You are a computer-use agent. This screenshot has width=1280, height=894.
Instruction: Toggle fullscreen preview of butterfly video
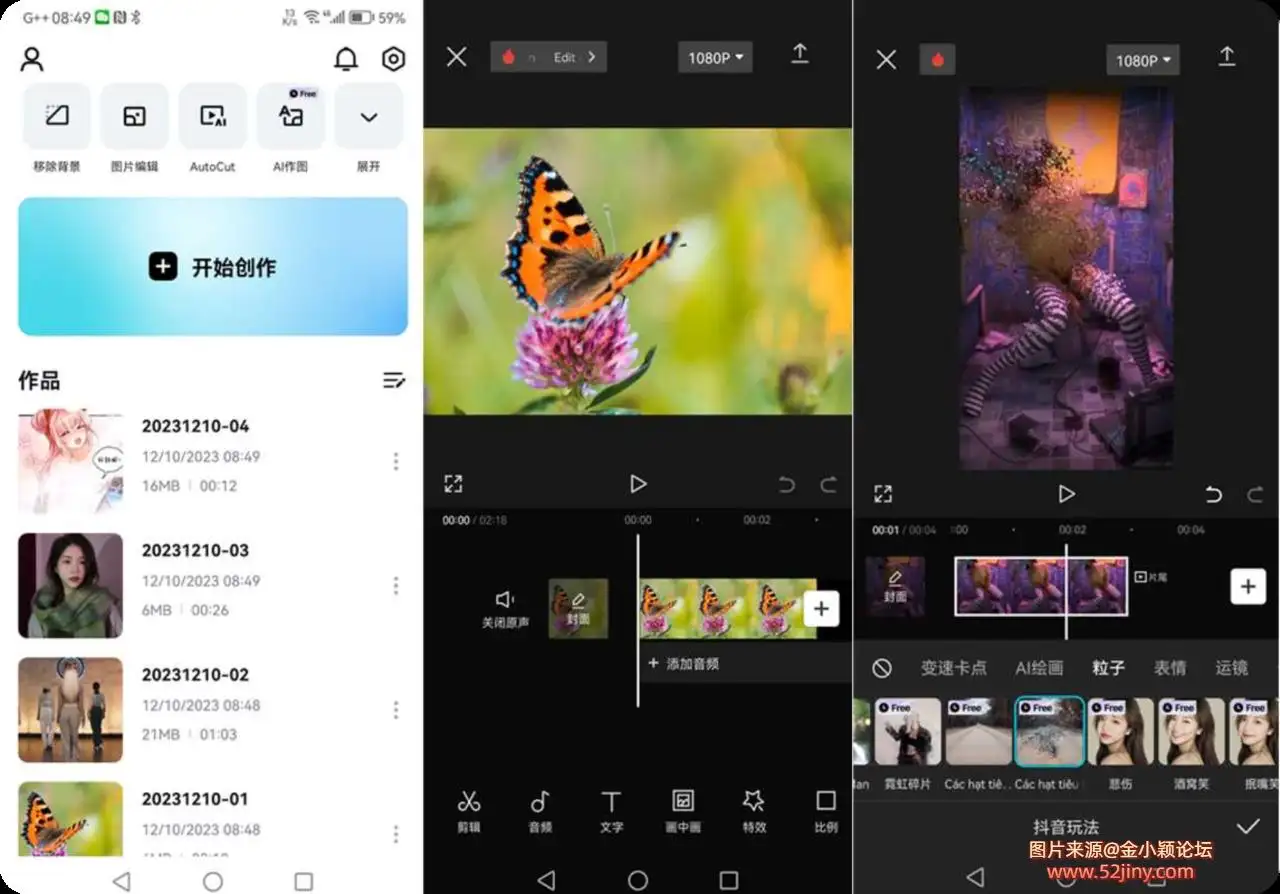pyautogui.click(x=453, y=484)
